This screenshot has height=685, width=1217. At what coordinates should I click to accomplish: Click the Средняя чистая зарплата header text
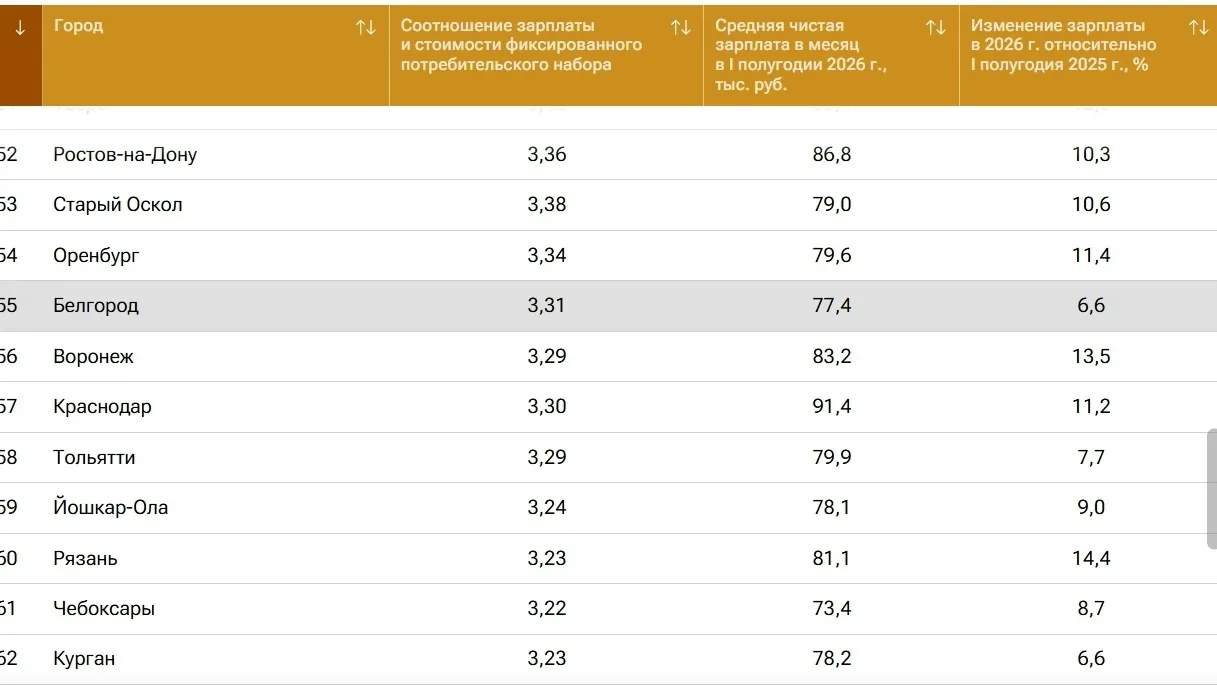tap(801, 55)
